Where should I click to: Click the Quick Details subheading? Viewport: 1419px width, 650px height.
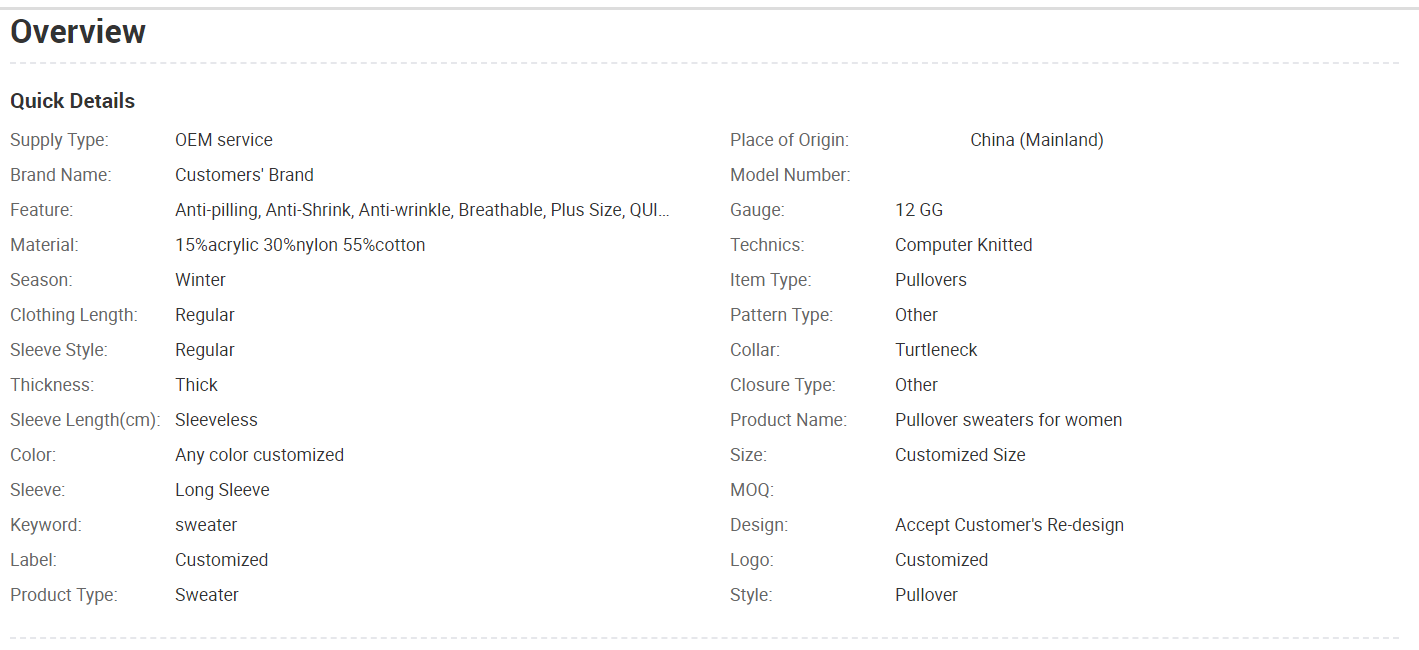pos(72,101)
